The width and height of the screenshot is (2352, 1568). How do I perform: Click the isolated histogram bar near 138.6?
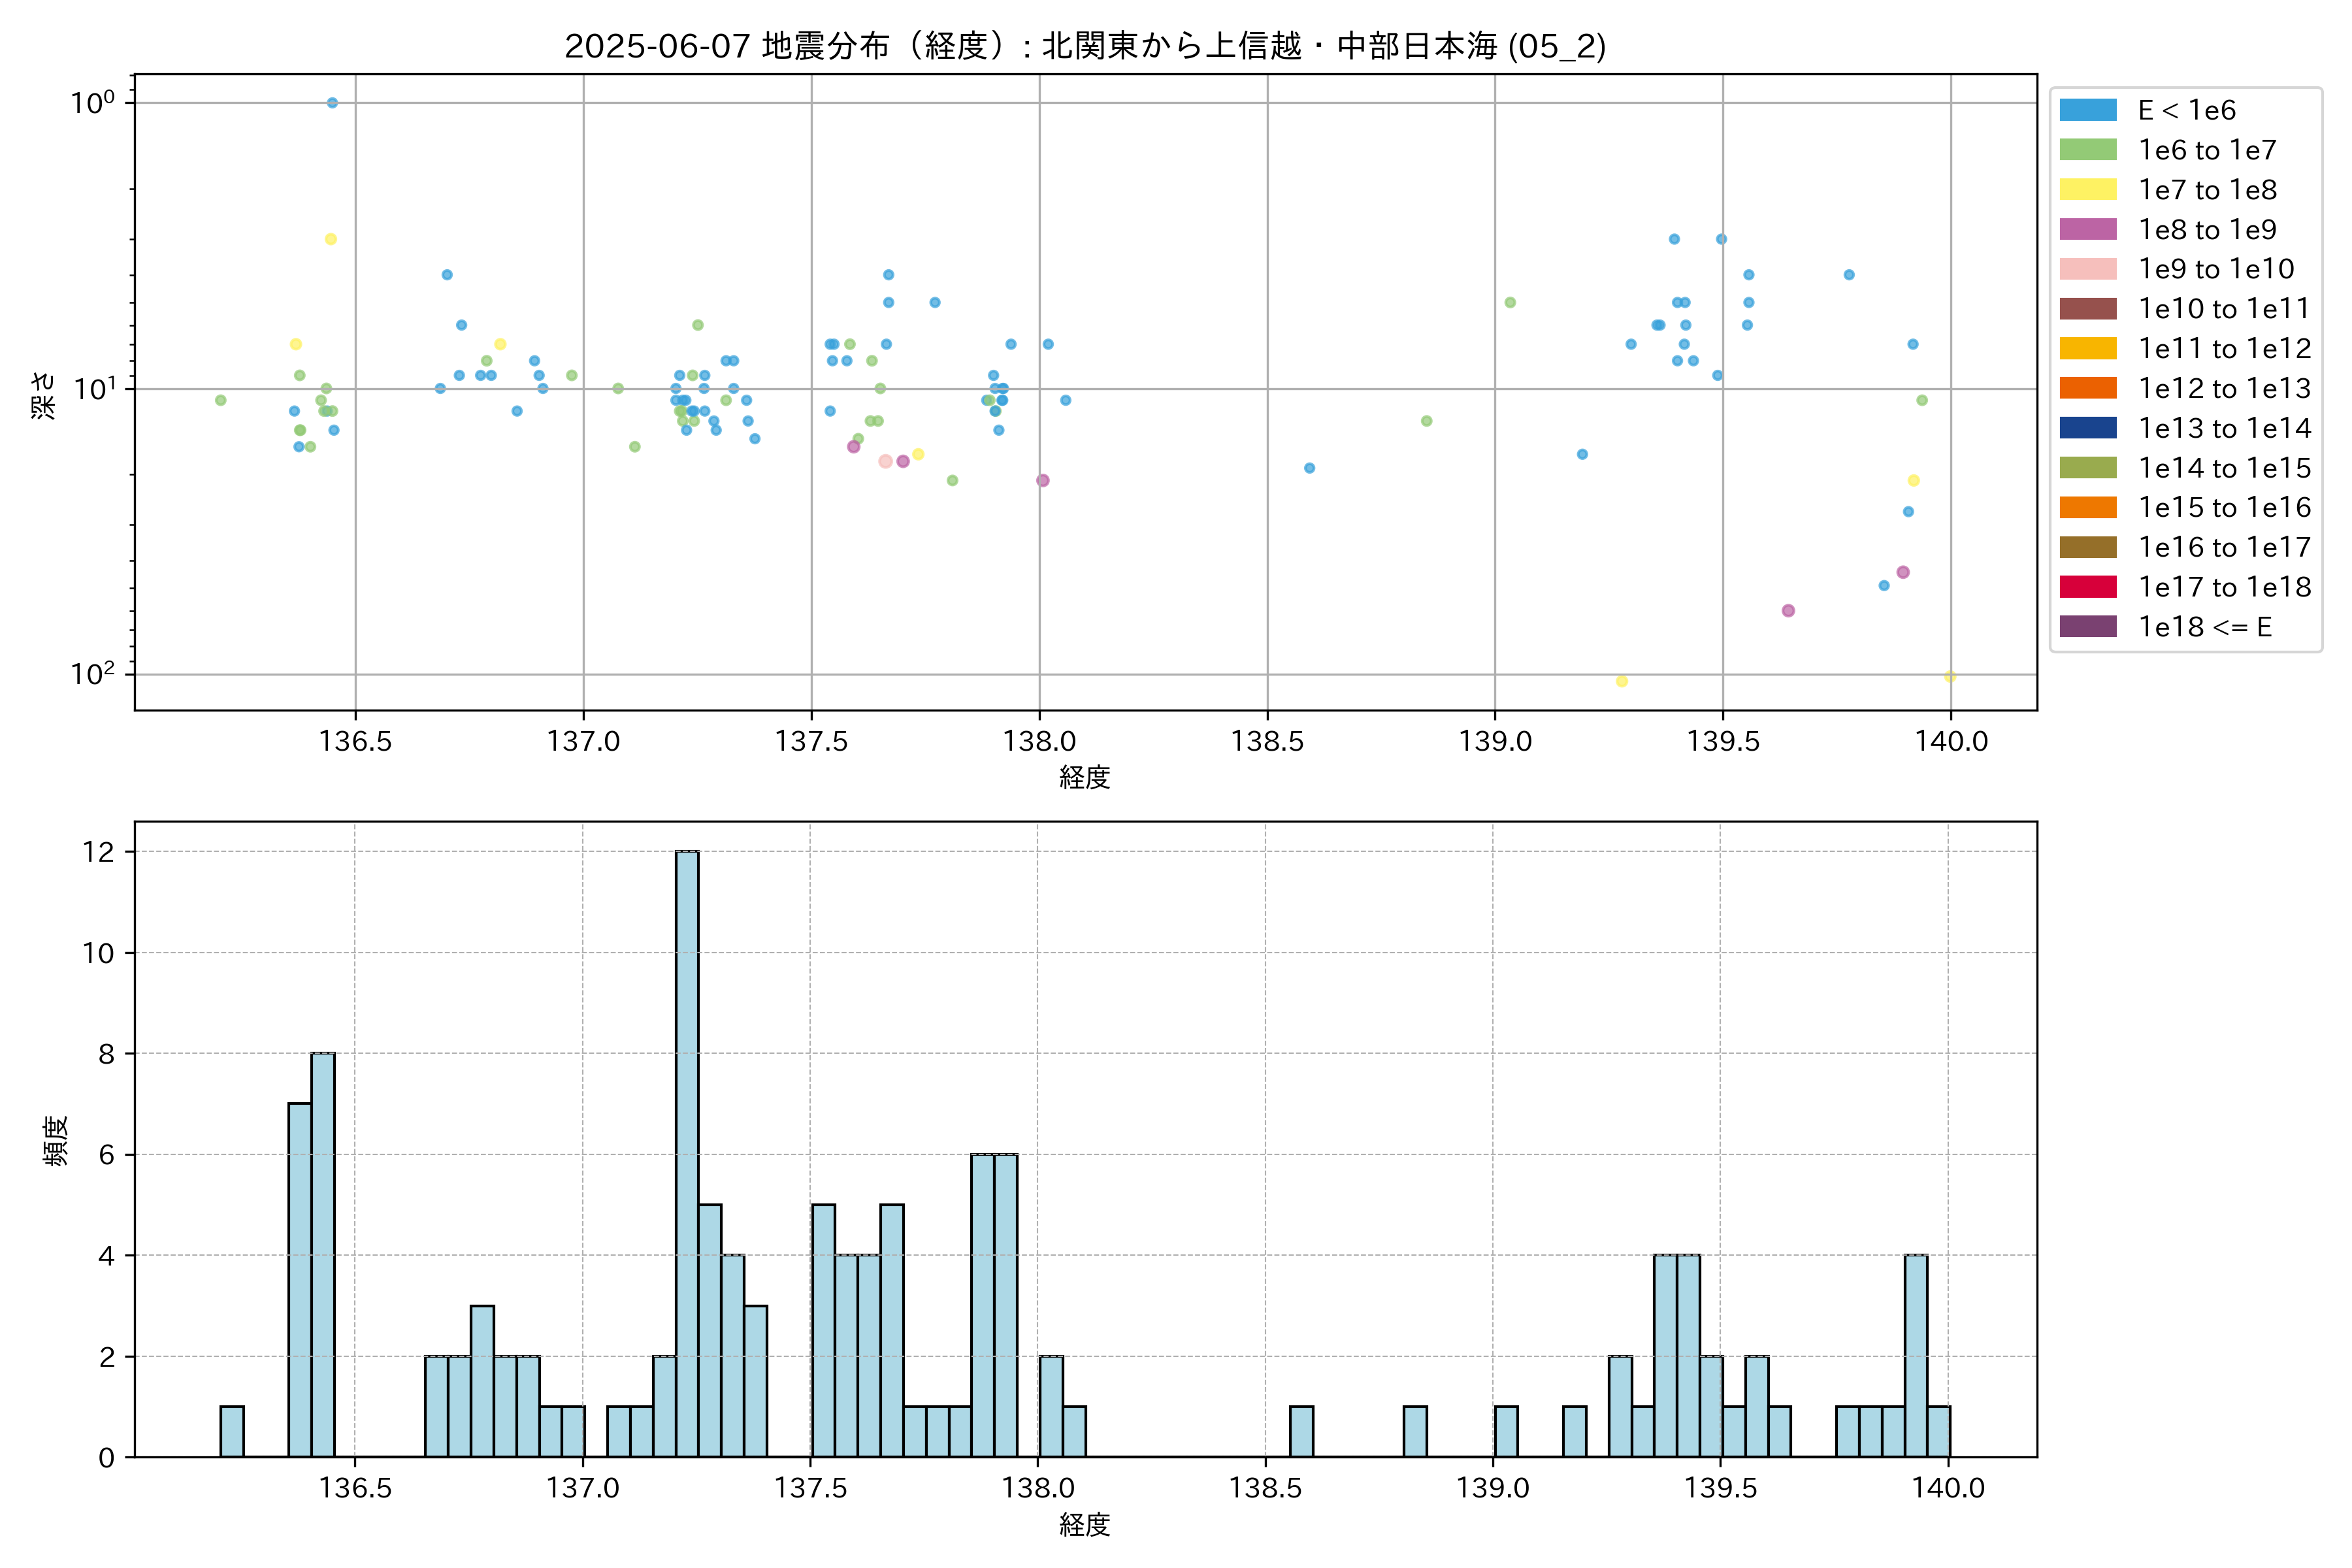[1301, 1432]
